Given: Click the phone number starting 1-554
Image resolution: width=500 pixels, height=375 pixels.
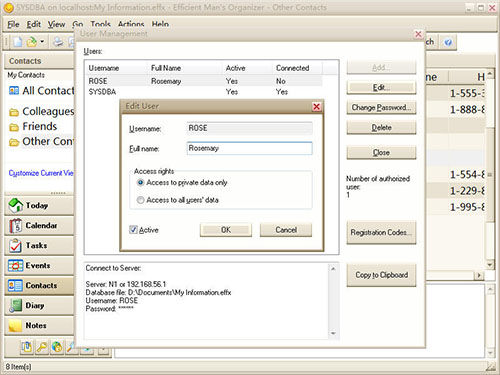Looking at the screenshot, I should click(x=467, y=174).
